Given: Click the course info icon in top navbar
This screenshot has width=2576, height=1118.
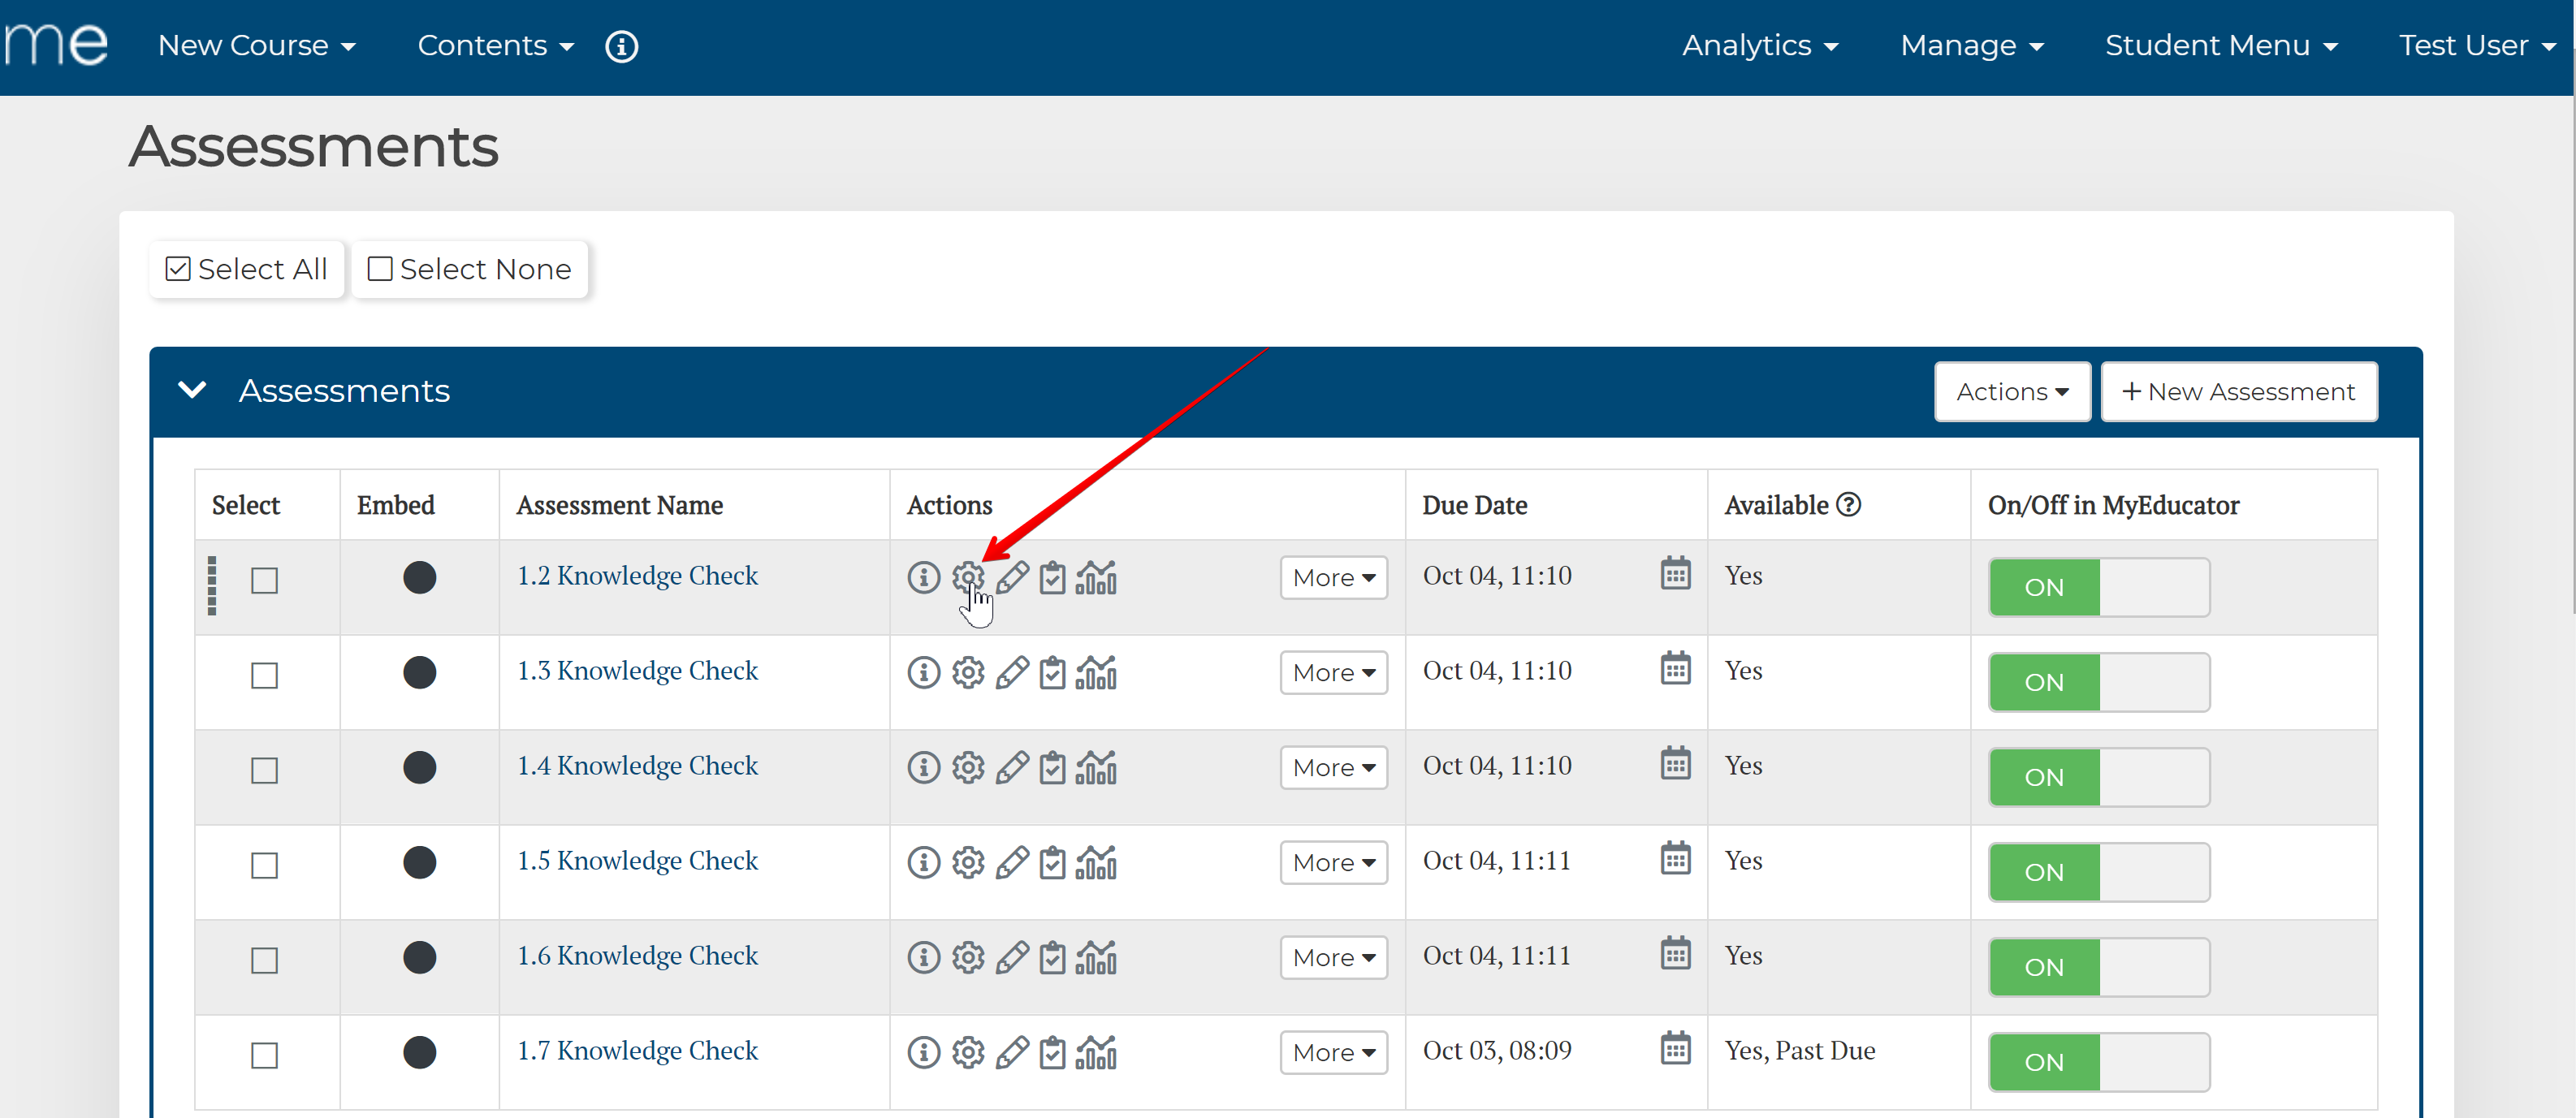Looking at the screenshot, I should pos(621,46).
